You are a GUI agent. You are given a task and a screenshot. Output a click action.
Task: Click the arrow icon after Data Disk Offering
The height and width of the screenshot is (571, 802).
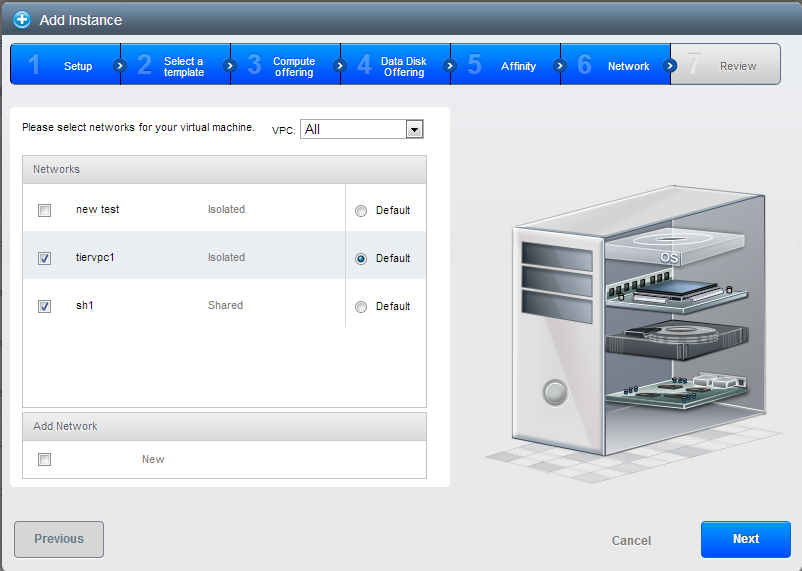pyautogui.click(x=450, y=65)
